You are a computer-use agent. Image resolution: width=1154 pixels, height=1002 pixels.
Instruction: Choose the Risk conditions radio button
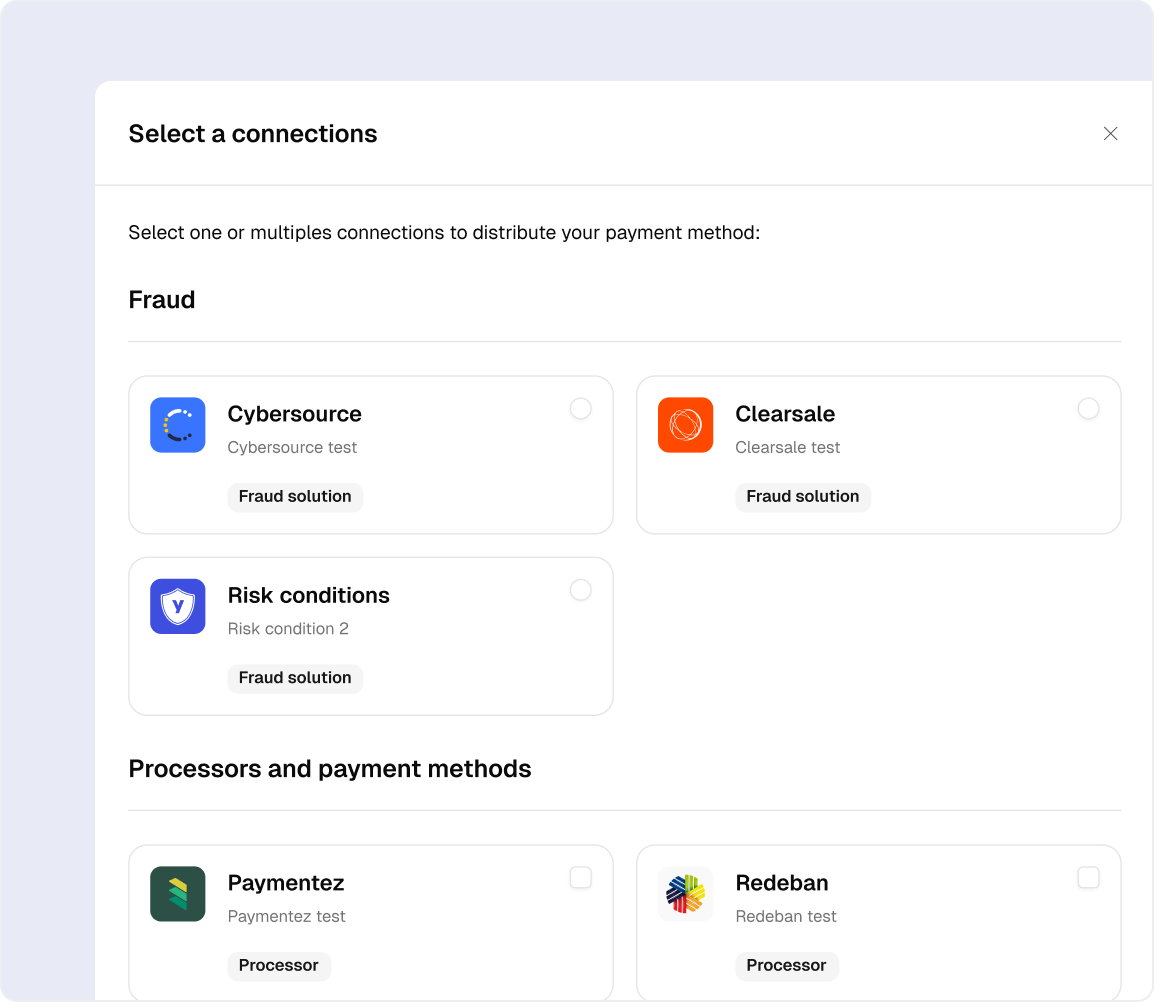581,590
